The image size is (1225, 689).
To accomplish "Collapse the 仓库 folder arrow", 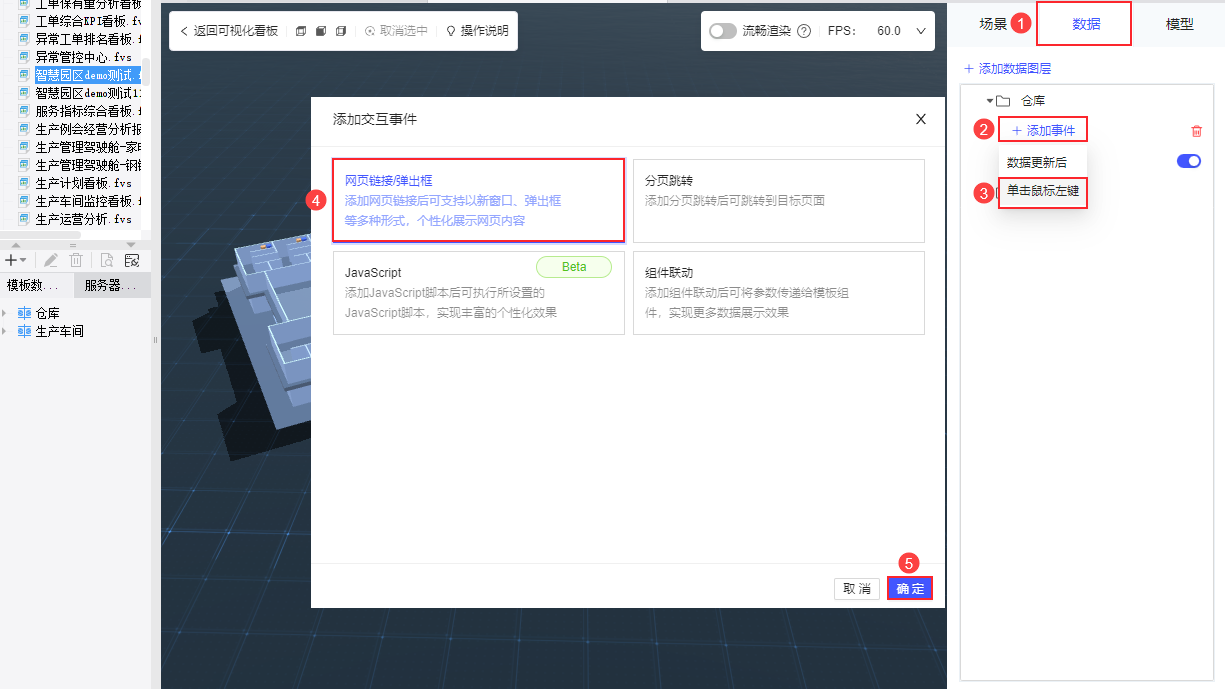I will pyautogui.click(x=990, y=101).
